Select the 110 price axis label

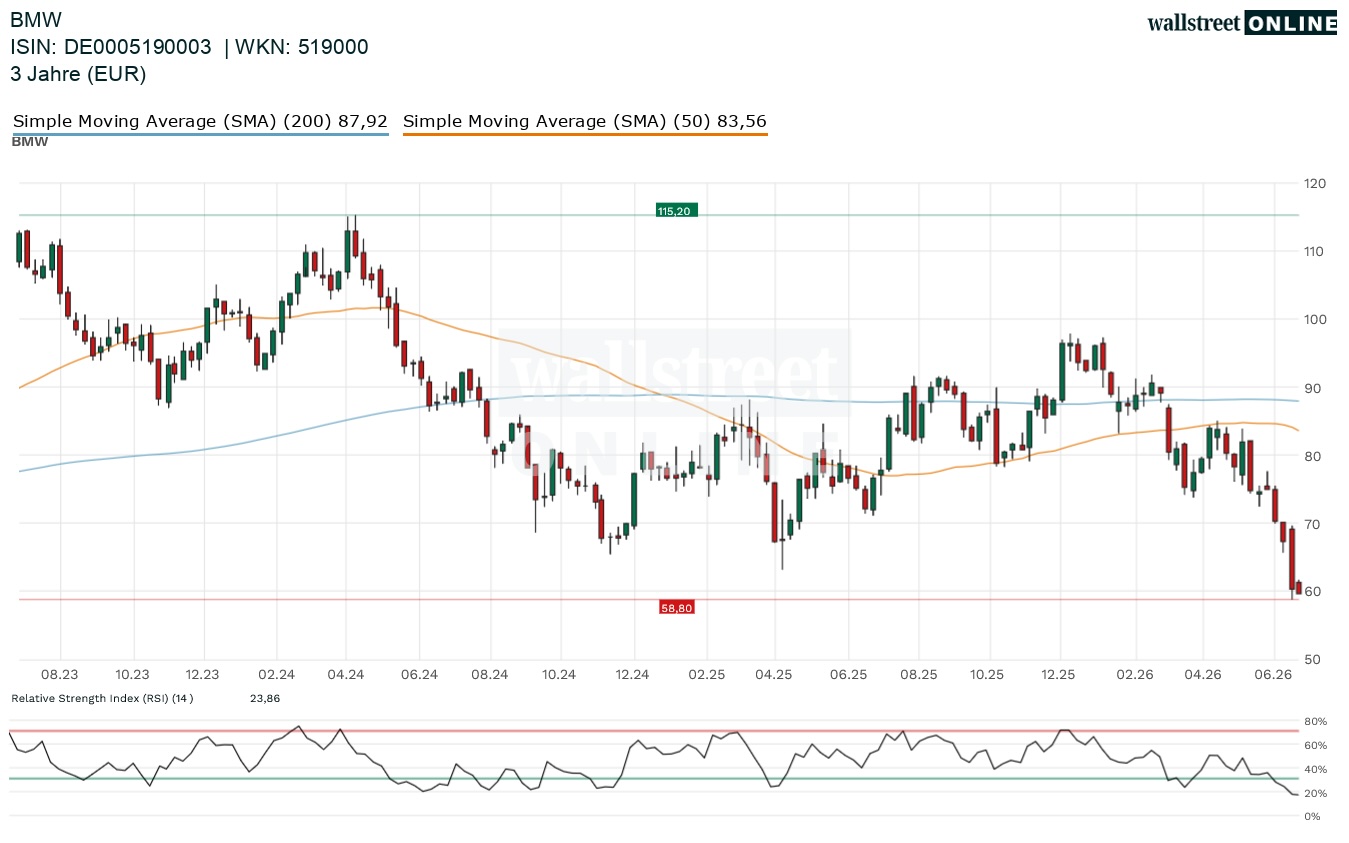1314,251
